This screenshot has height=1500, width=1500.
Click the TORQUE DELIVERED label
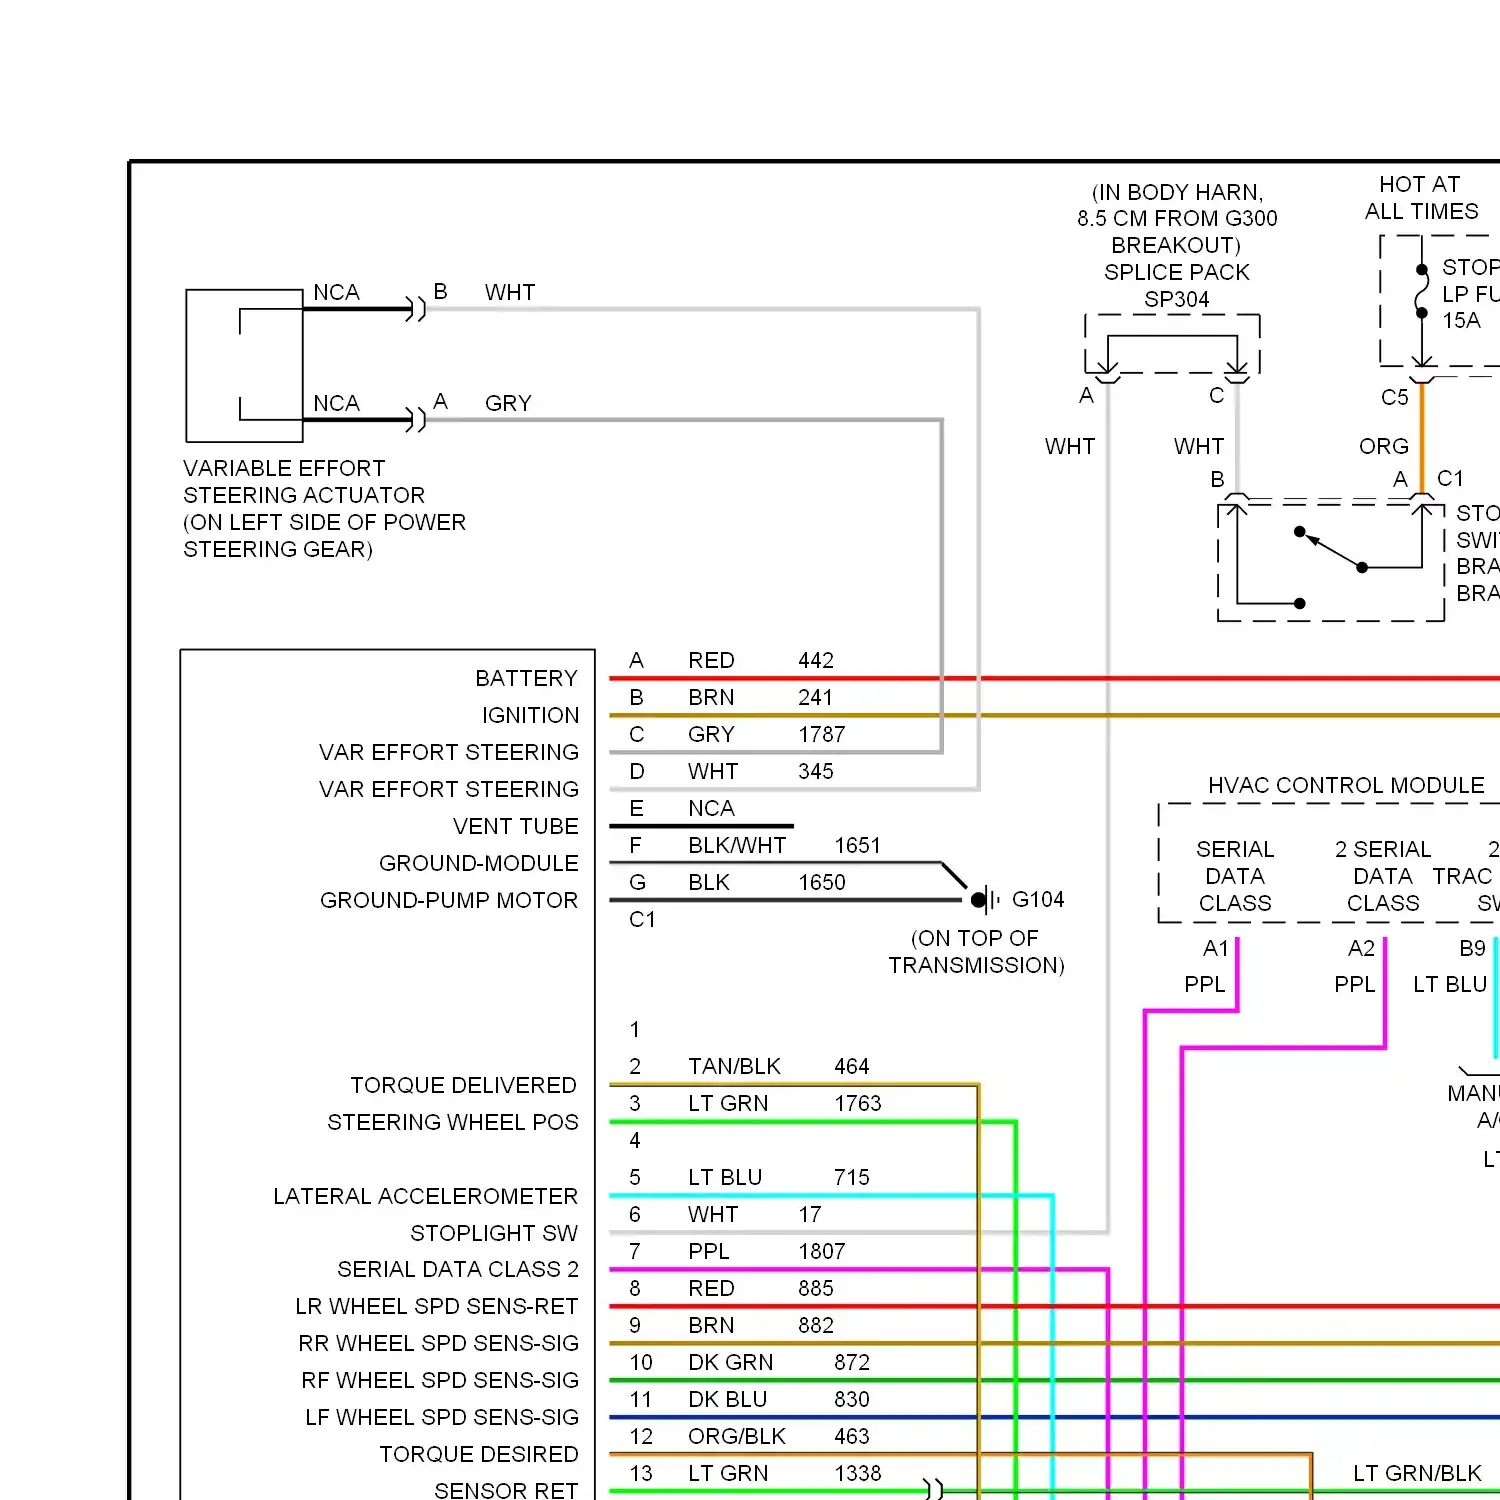[x=464, y=1085]
